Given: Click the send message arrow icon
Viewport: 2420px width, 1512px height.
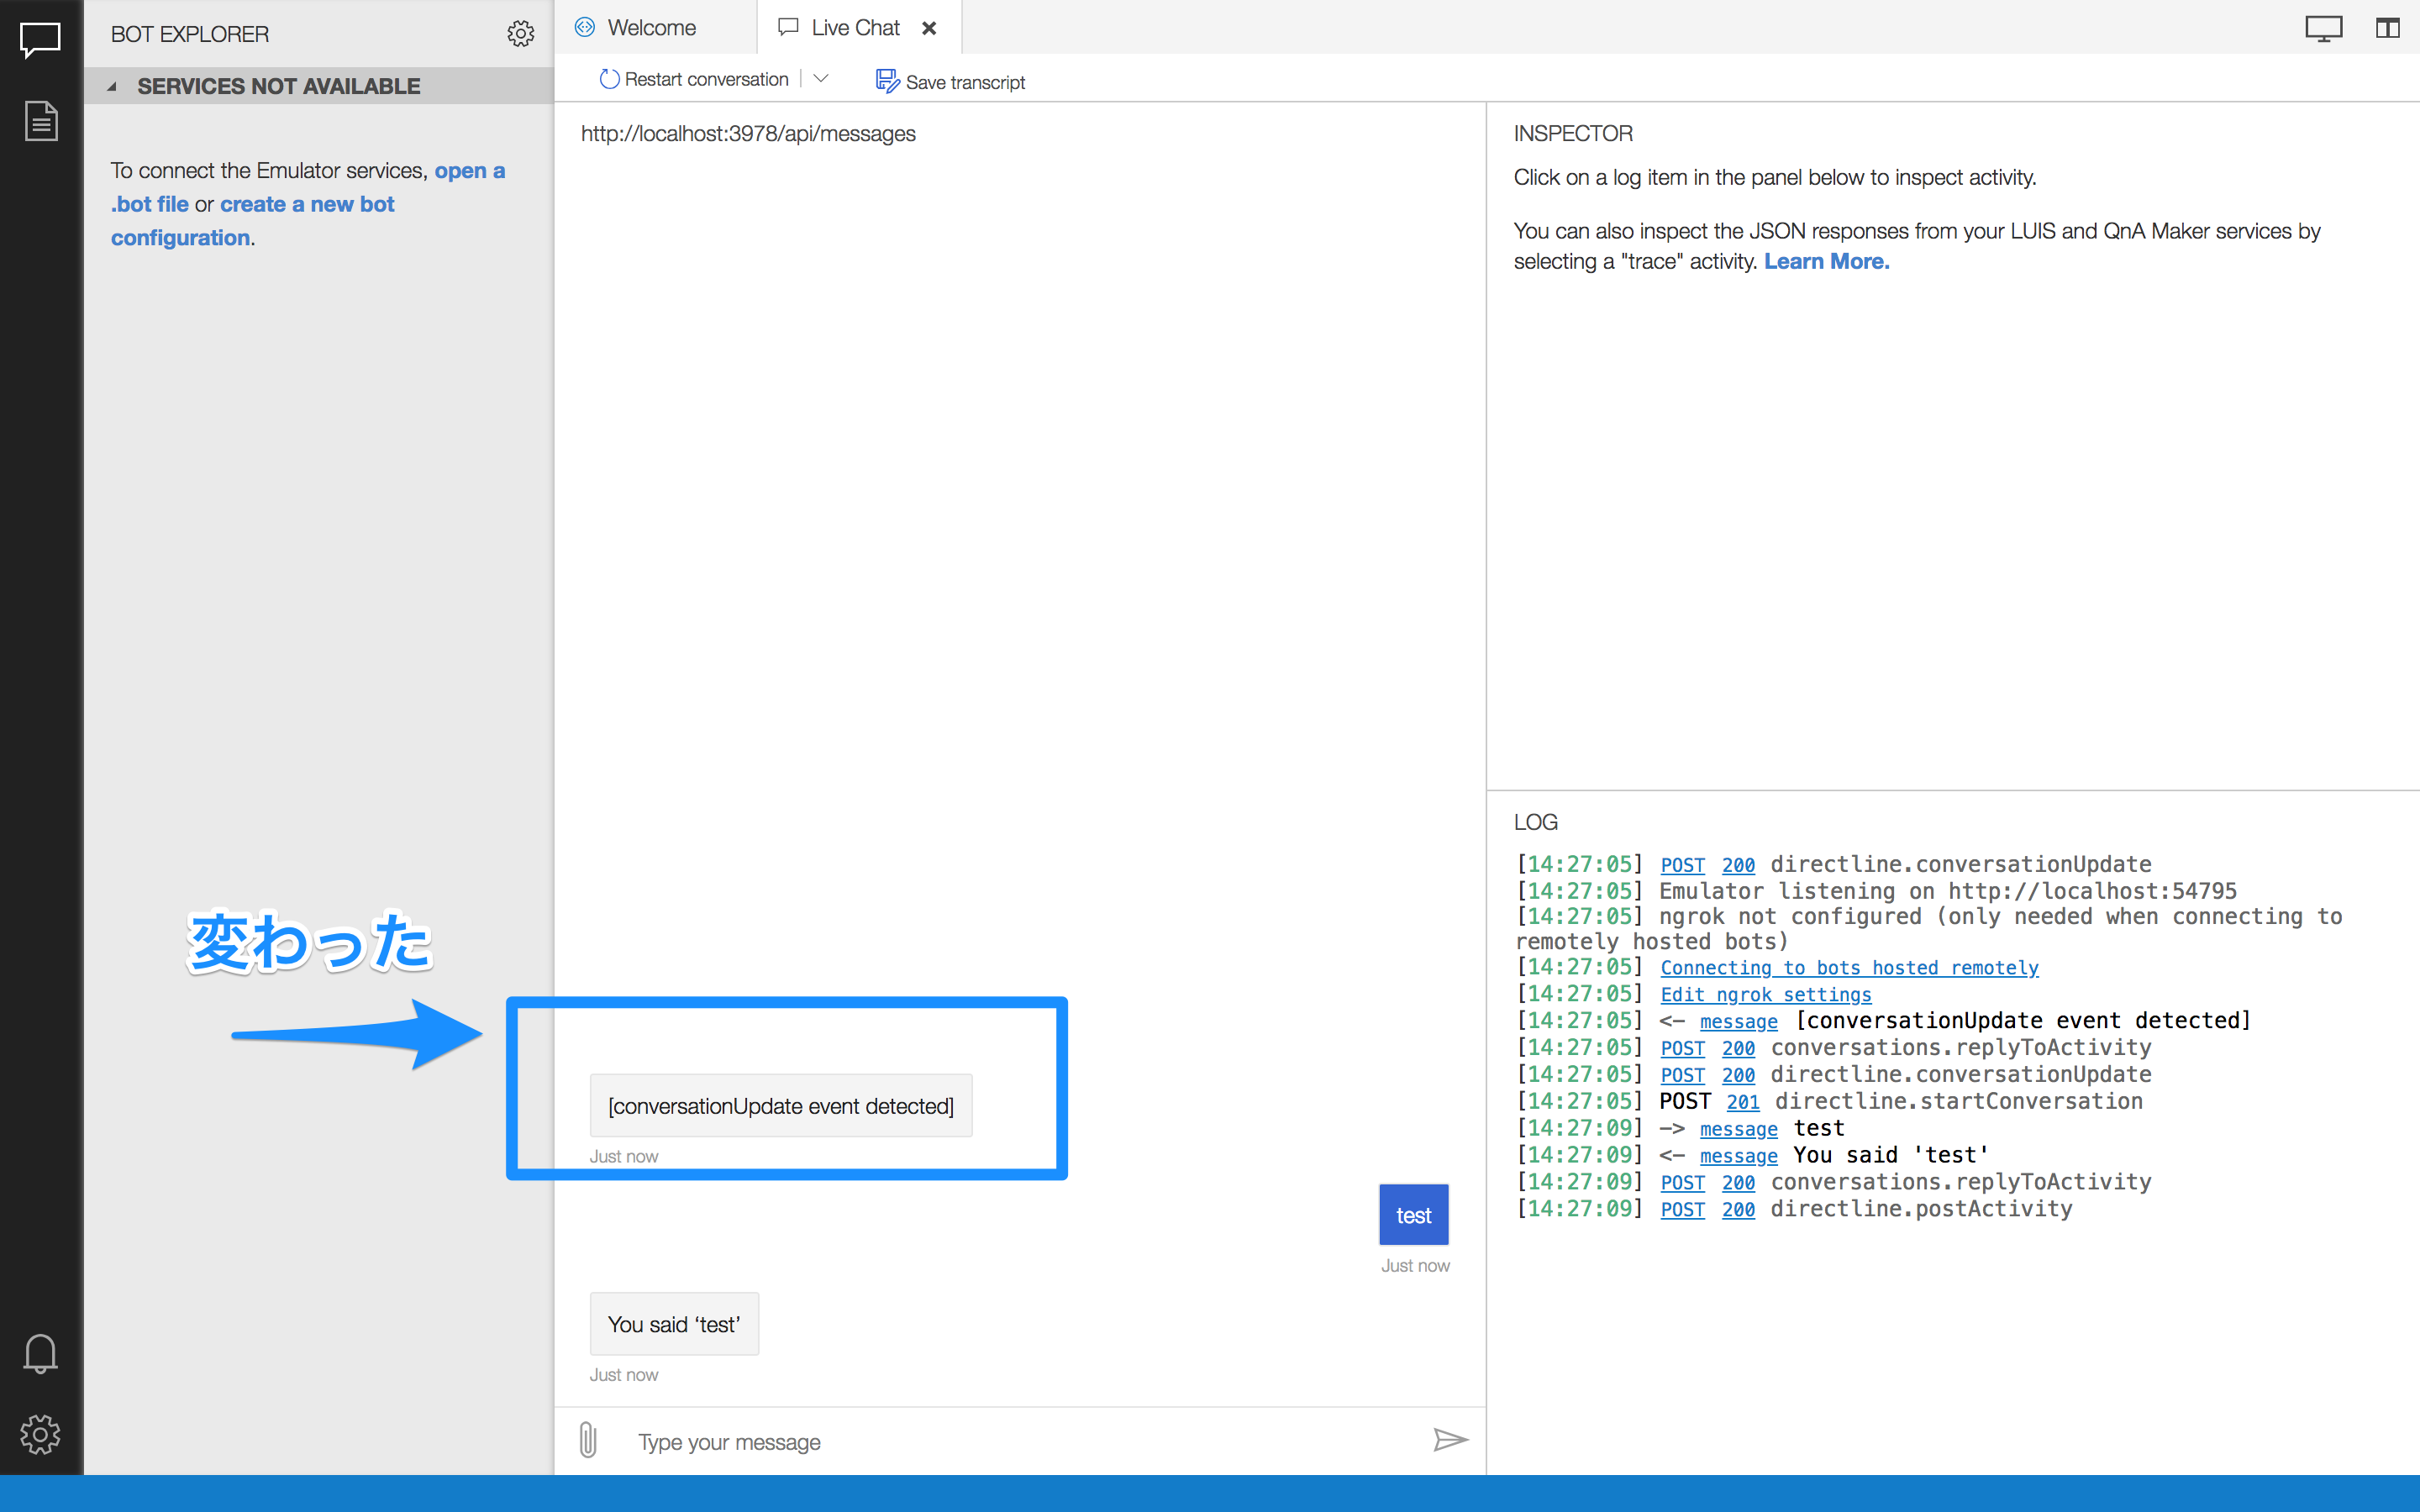Looking at the screenshot, I should [x=1450, y=1439].
